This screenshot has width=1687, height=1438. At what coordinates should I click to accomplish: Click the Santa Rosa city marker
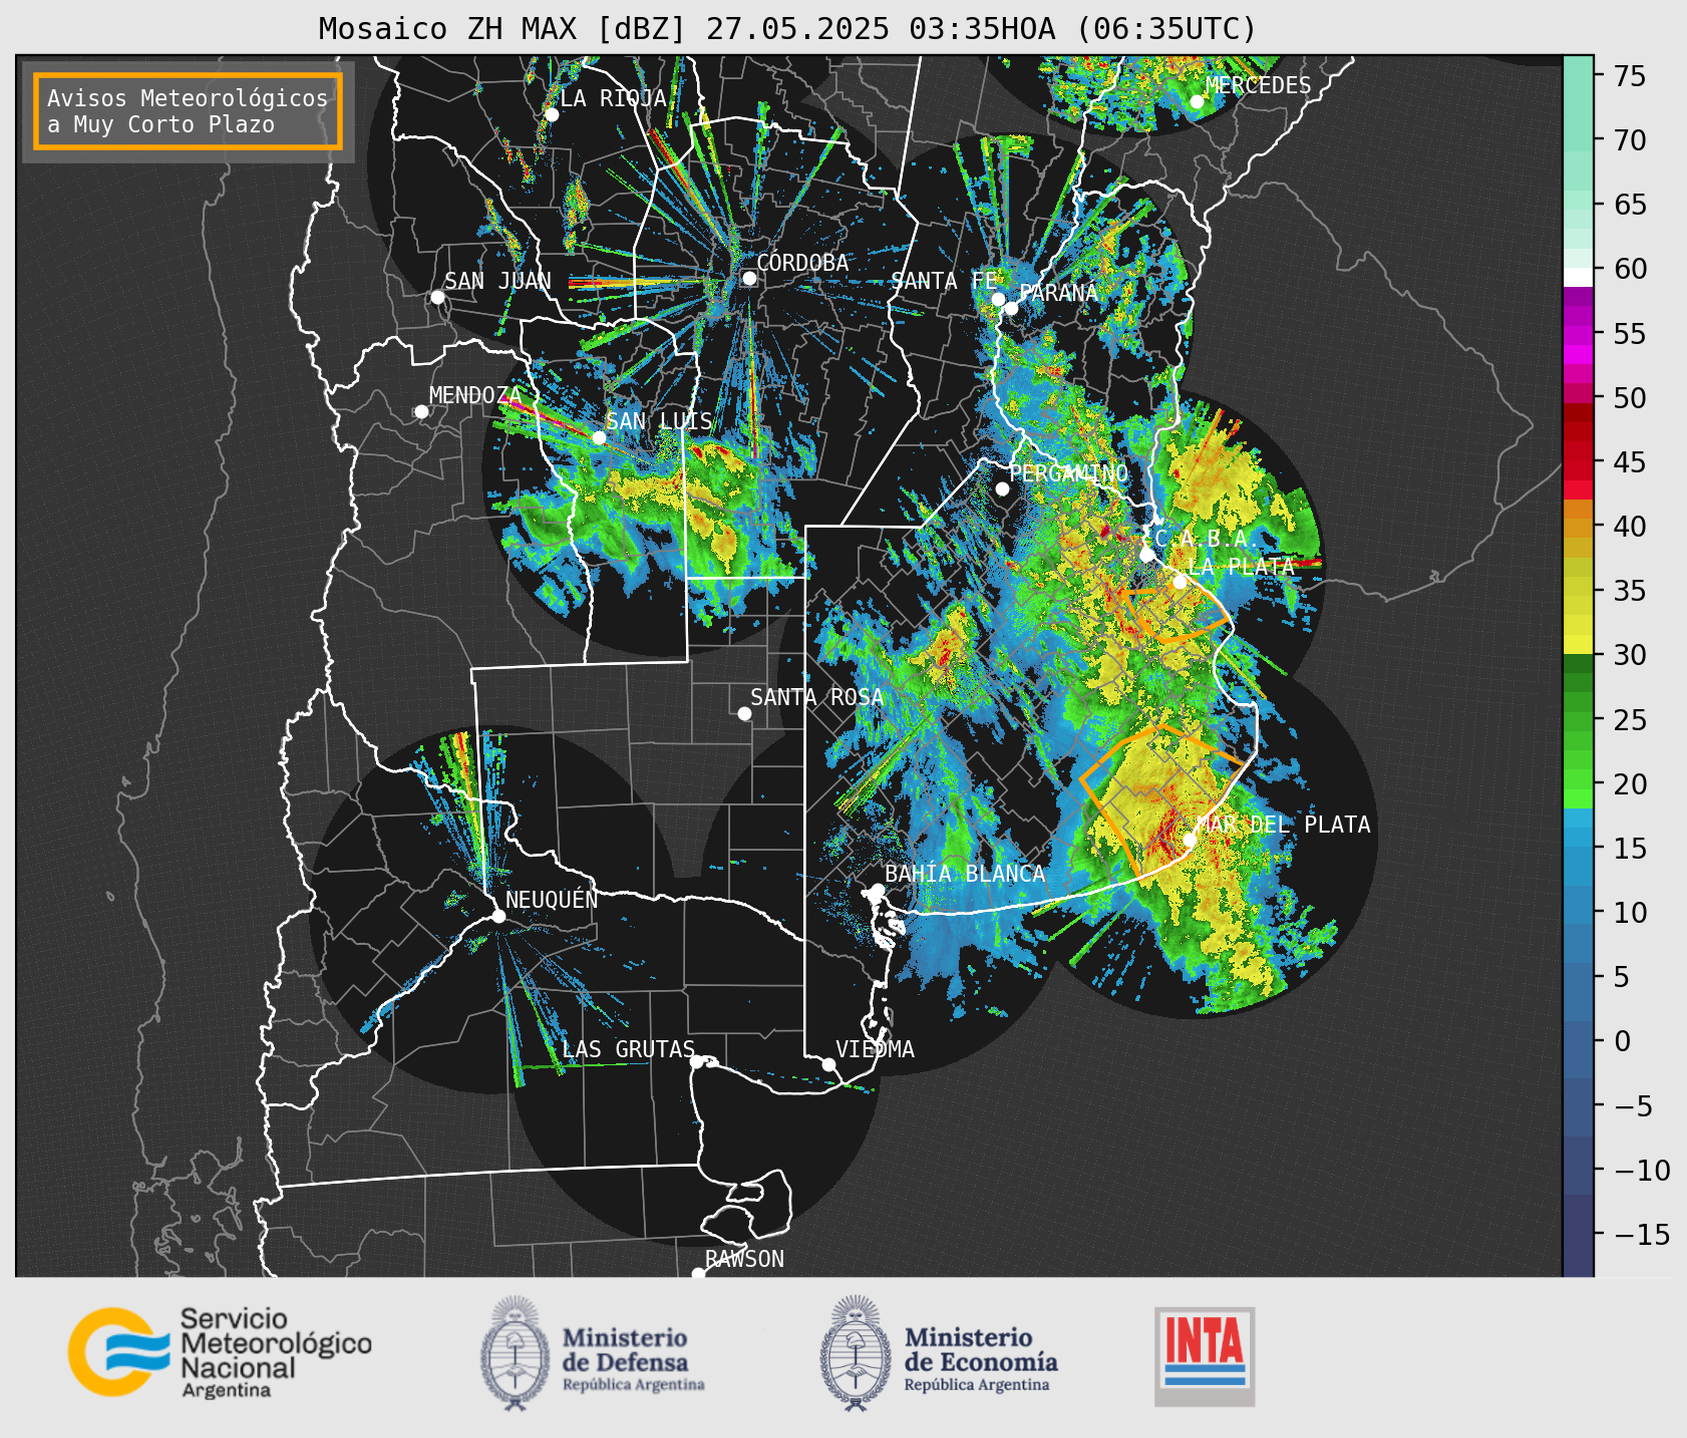click(744, 713)
